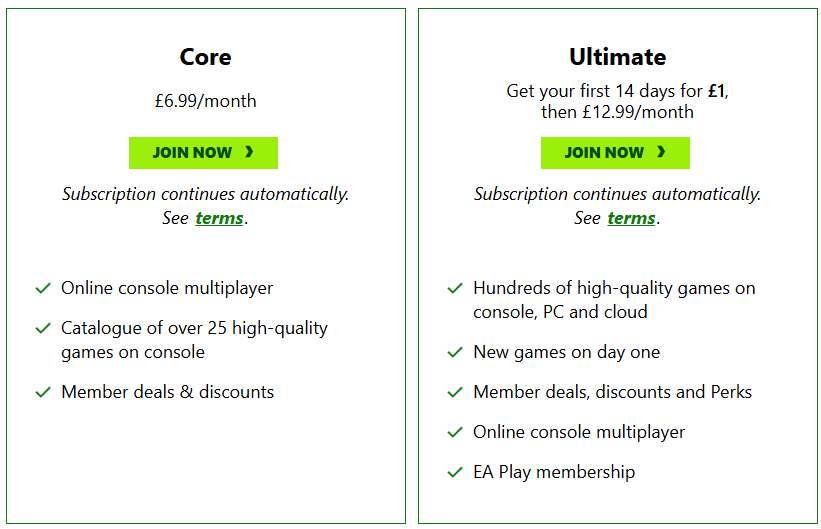
Task: Select the EA Play membership feature text
Action: point(554,472)
